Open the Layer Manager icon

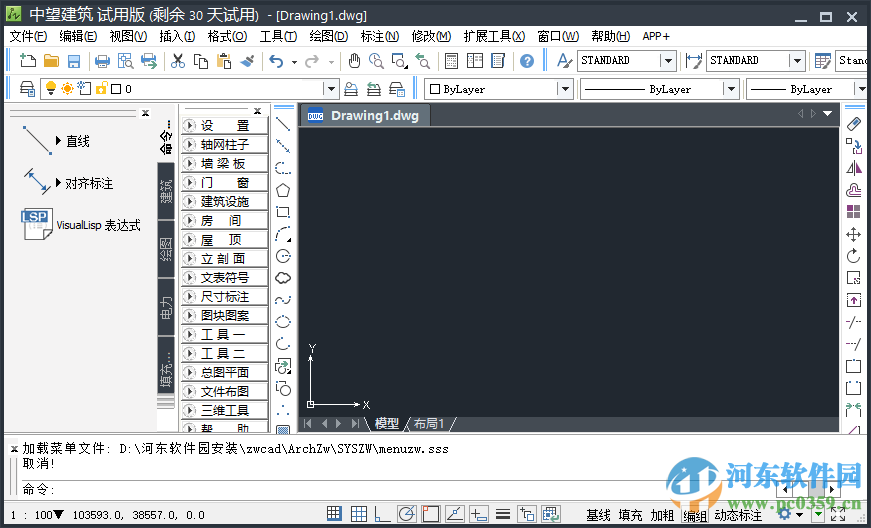coord(27,89)
